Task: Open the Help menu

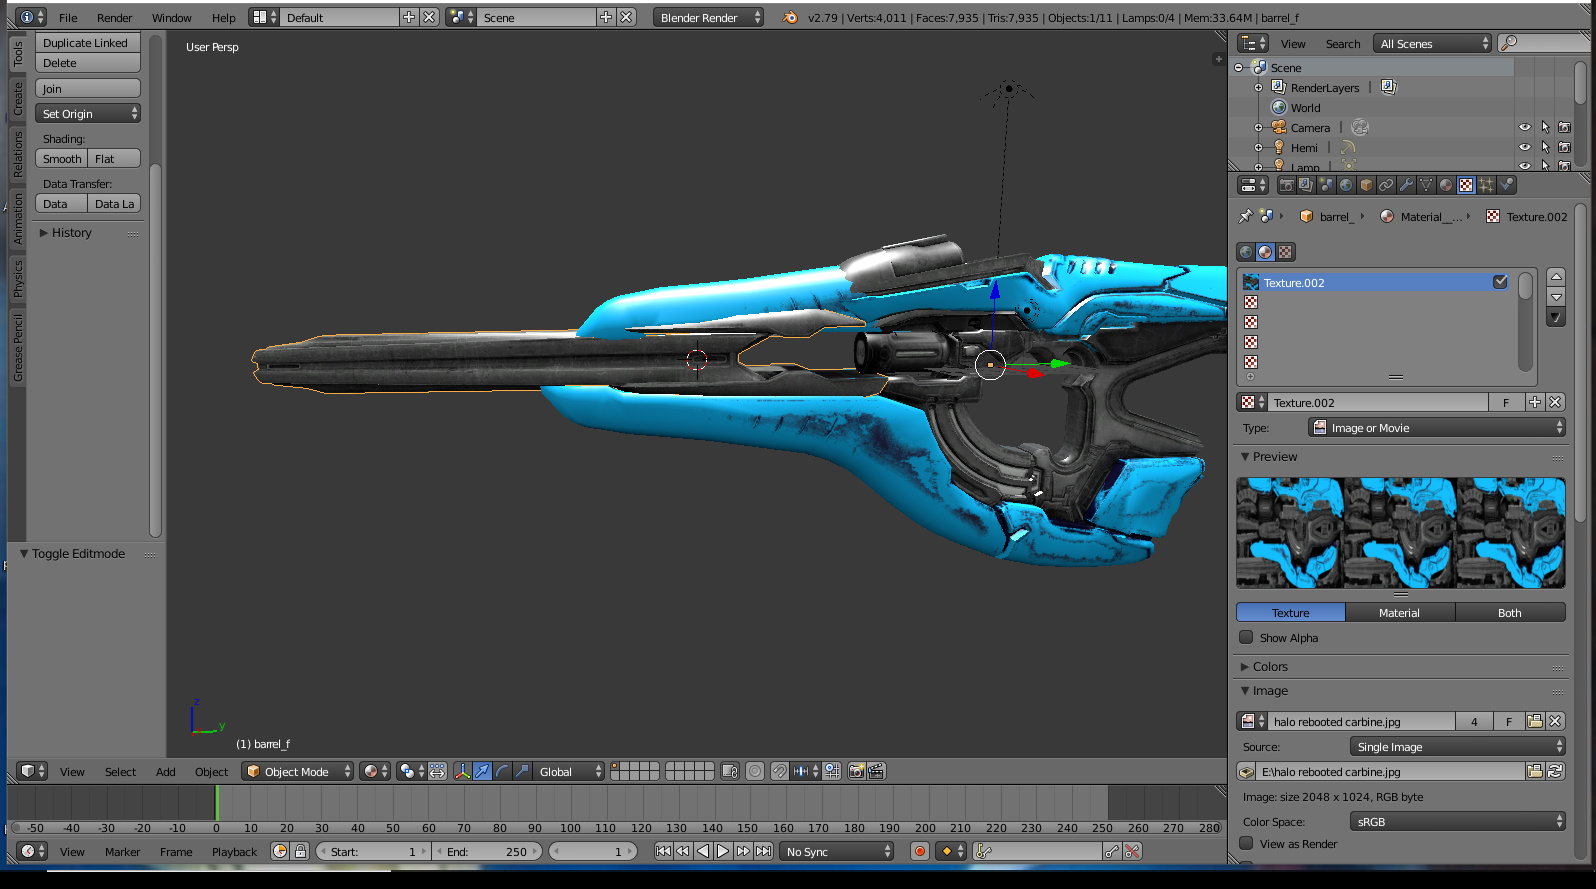Action: pyautogui.click(x=223, y=17)
